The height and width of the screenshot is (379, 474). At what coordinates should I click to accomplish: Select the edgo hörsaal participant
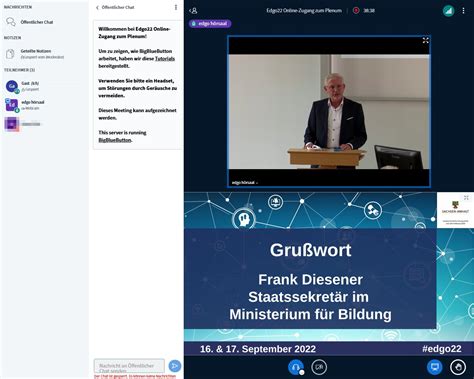(x=33, y=105)
